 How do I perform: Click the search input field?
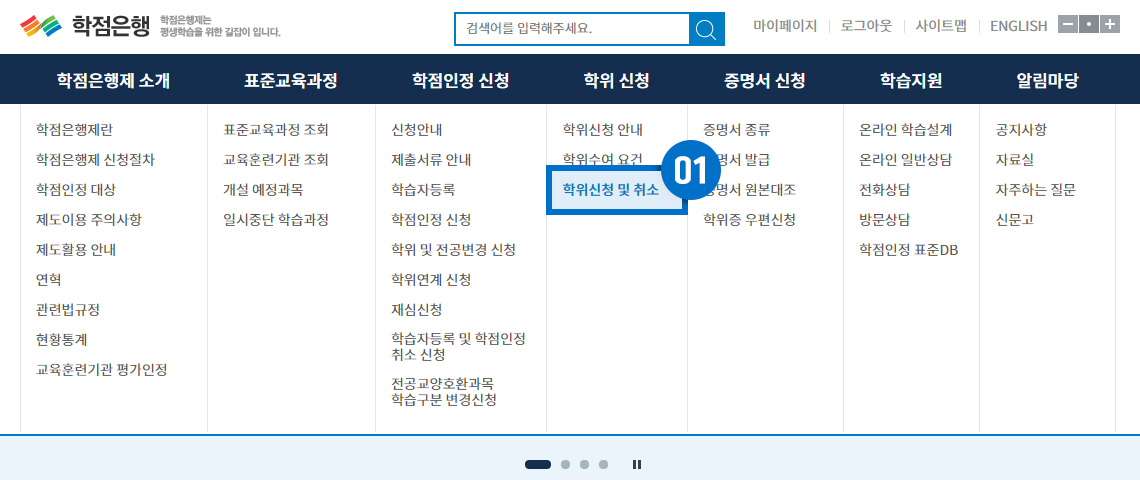click(x=571, y=29)
